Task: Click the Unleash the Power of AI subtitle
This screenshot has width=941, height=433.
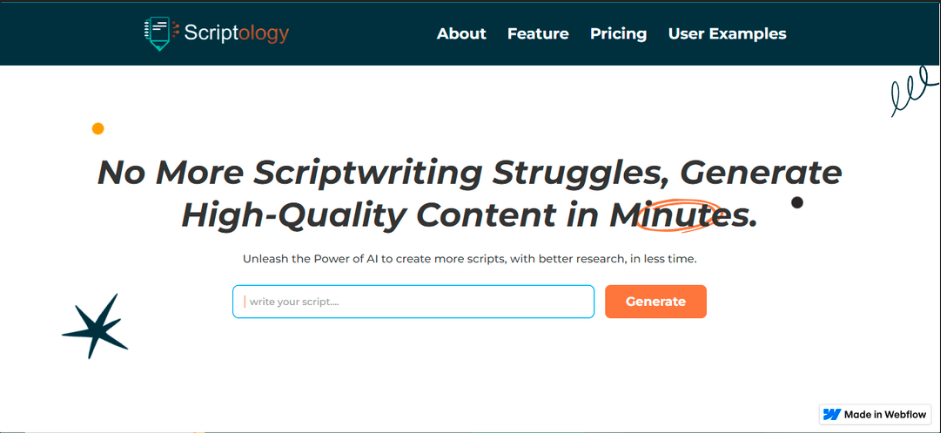Action: click(470, 260)
